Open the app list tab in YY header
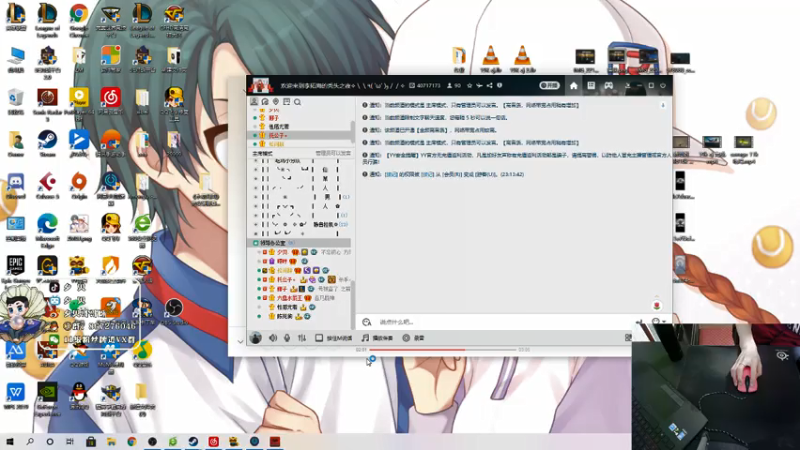This screenshot has width=800, height=450. coord(591,86)
